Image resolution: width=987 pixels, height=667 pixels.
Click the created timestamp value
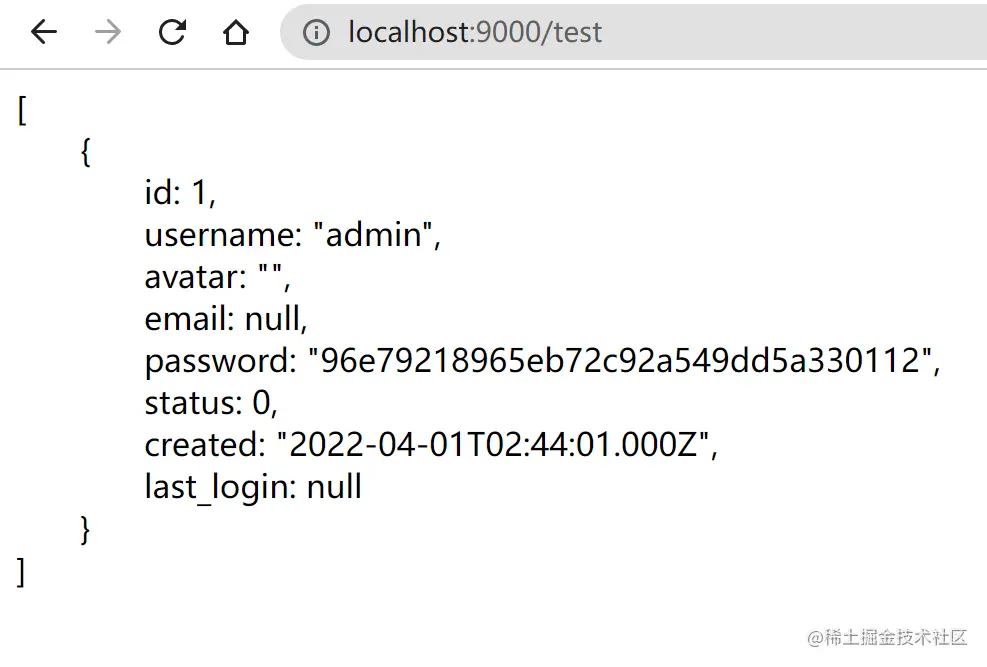point(496,446)
